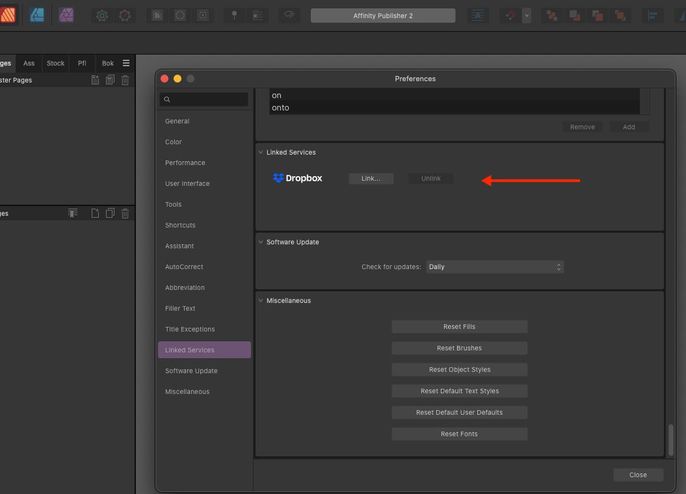Viewport: 686px width, 494px height.
Task: Open the Stock panel tab
Action: [x=56, y=63]
